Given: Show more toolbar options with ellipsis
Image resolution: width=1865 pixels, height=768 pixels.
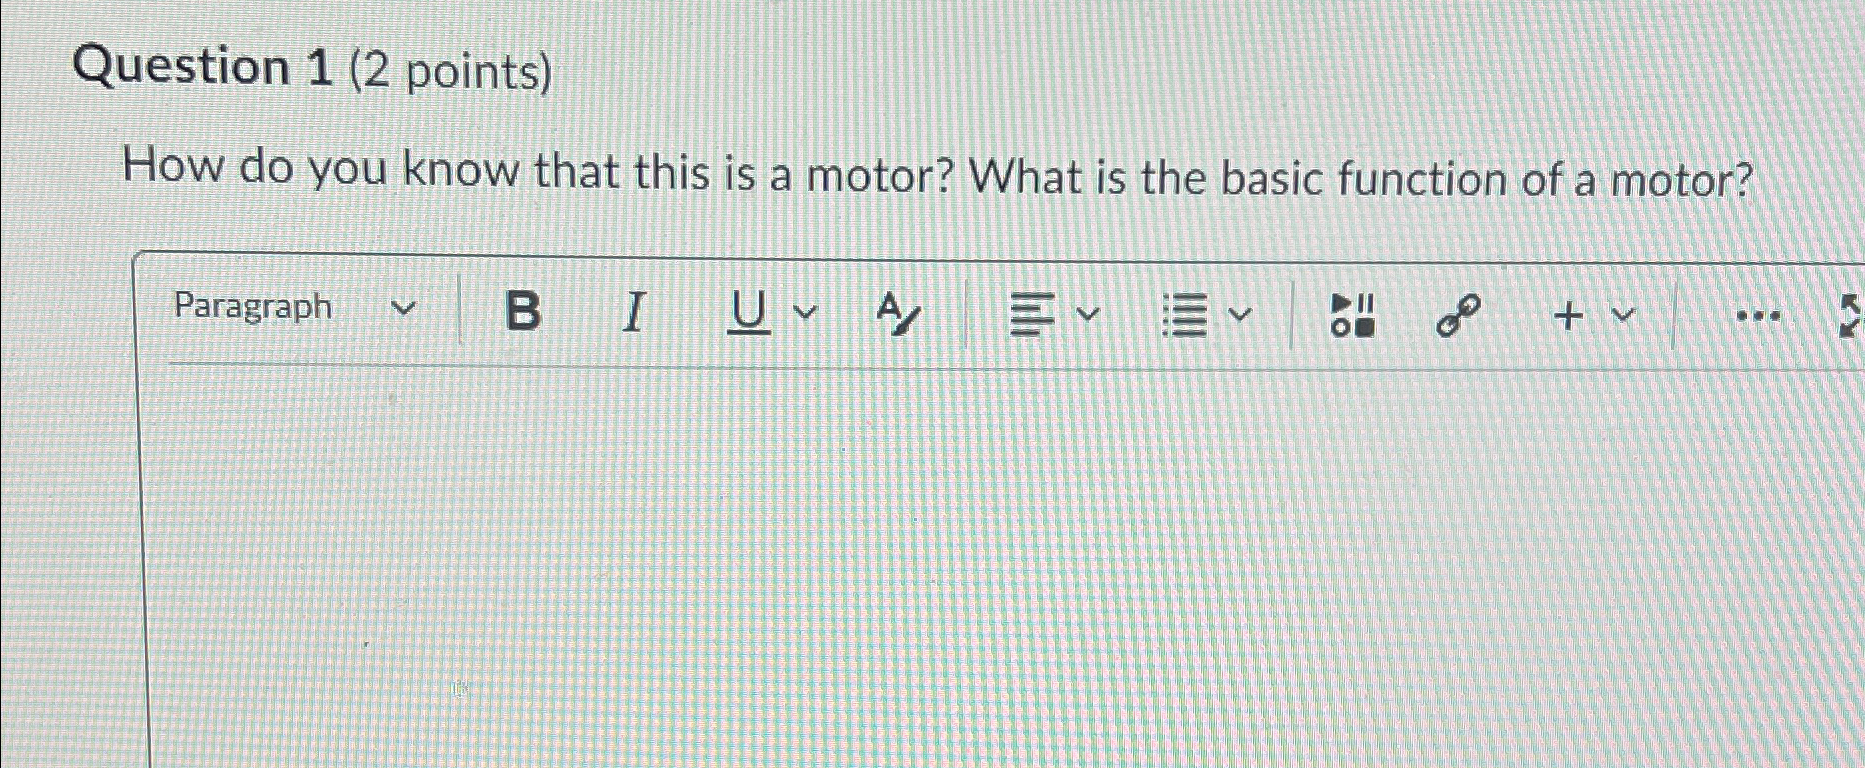Looking at the screenshot, I should click(x=1758, y=318).
